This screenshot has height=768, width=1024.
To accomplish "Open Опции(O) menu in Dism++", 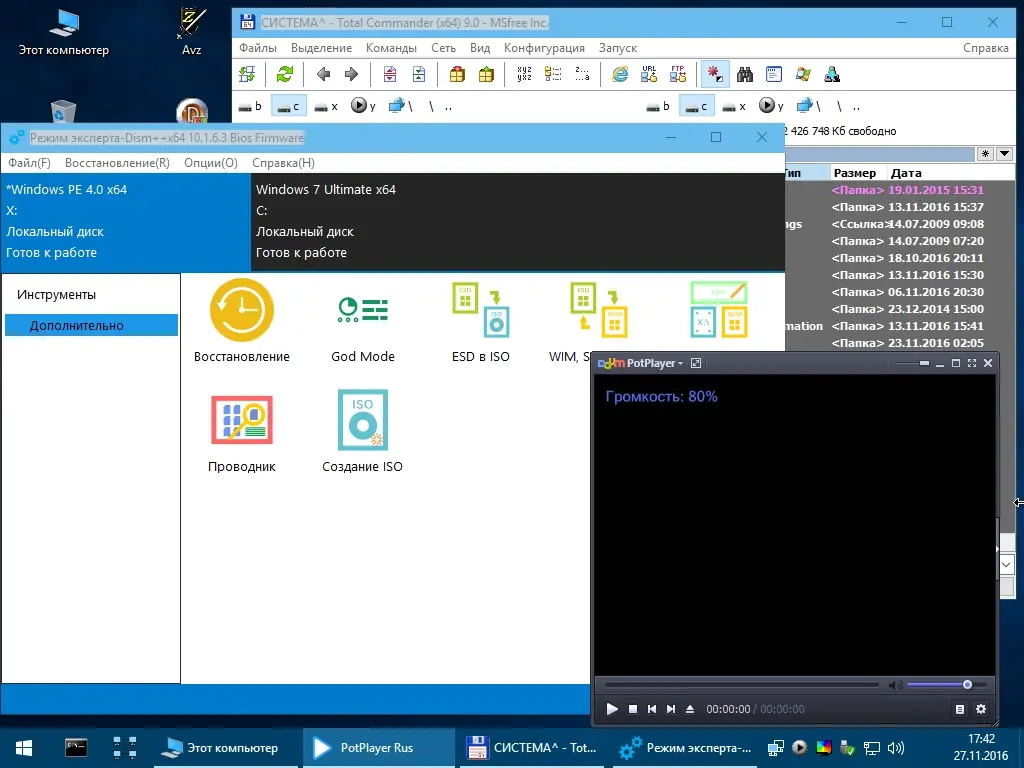I will [x=211, y=163].
